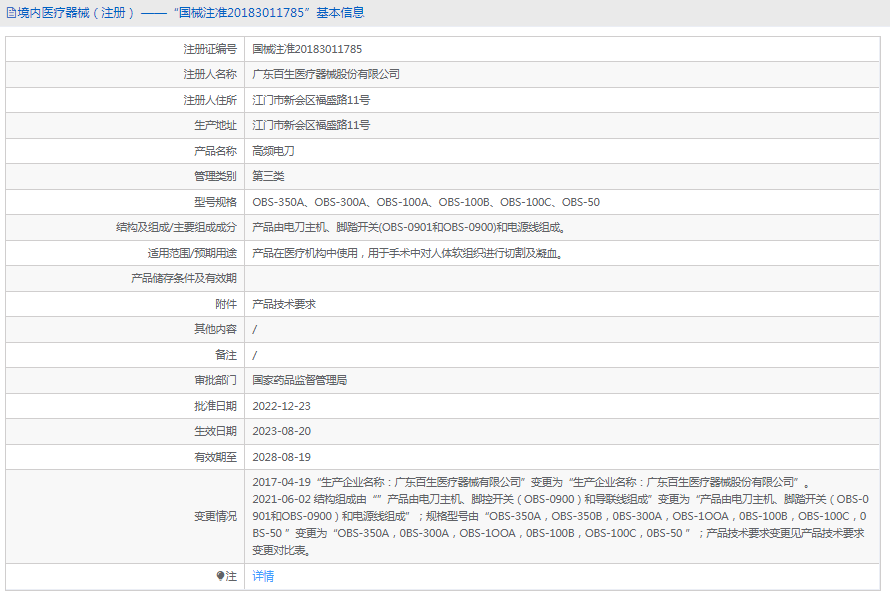Select the 产品名称 row label
This screenshot has height=598, width=890.
click(215, 151)
